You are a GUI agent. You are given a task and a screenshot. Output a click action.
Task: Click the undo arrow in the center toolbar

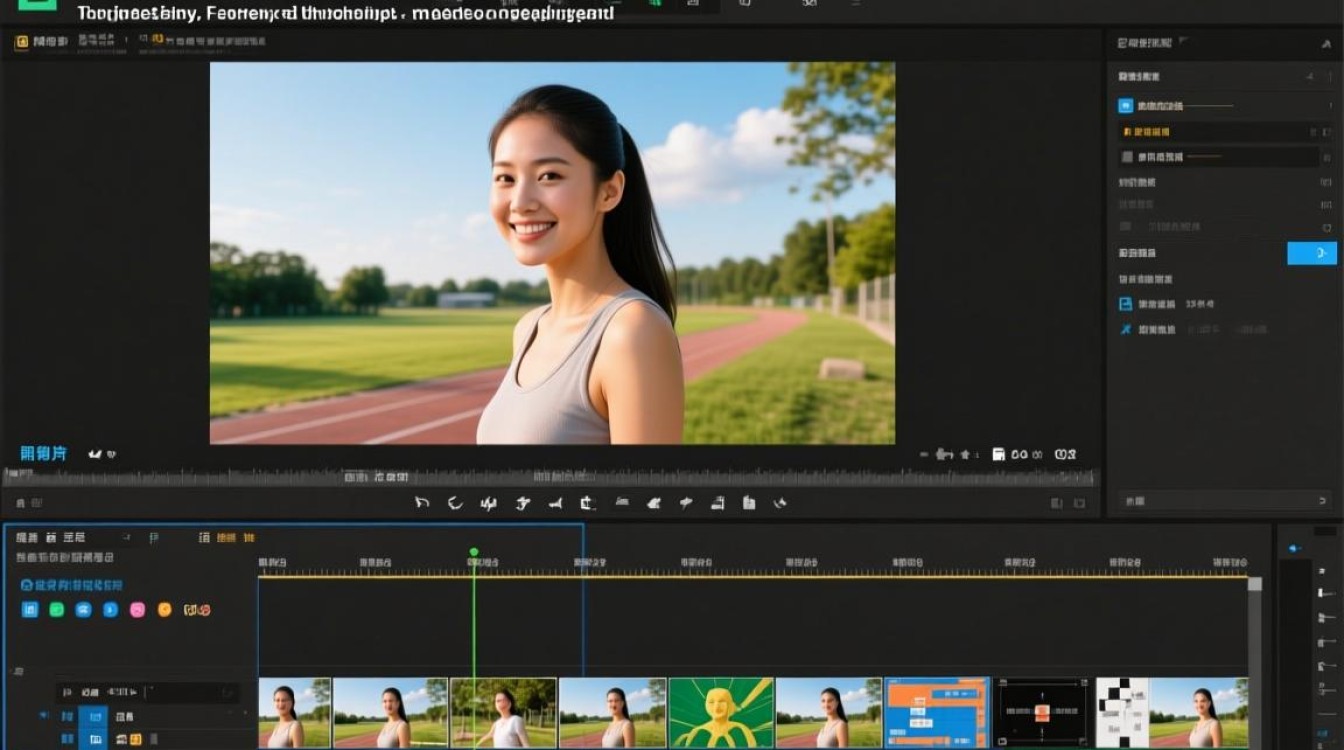click(x=422, y=503)
